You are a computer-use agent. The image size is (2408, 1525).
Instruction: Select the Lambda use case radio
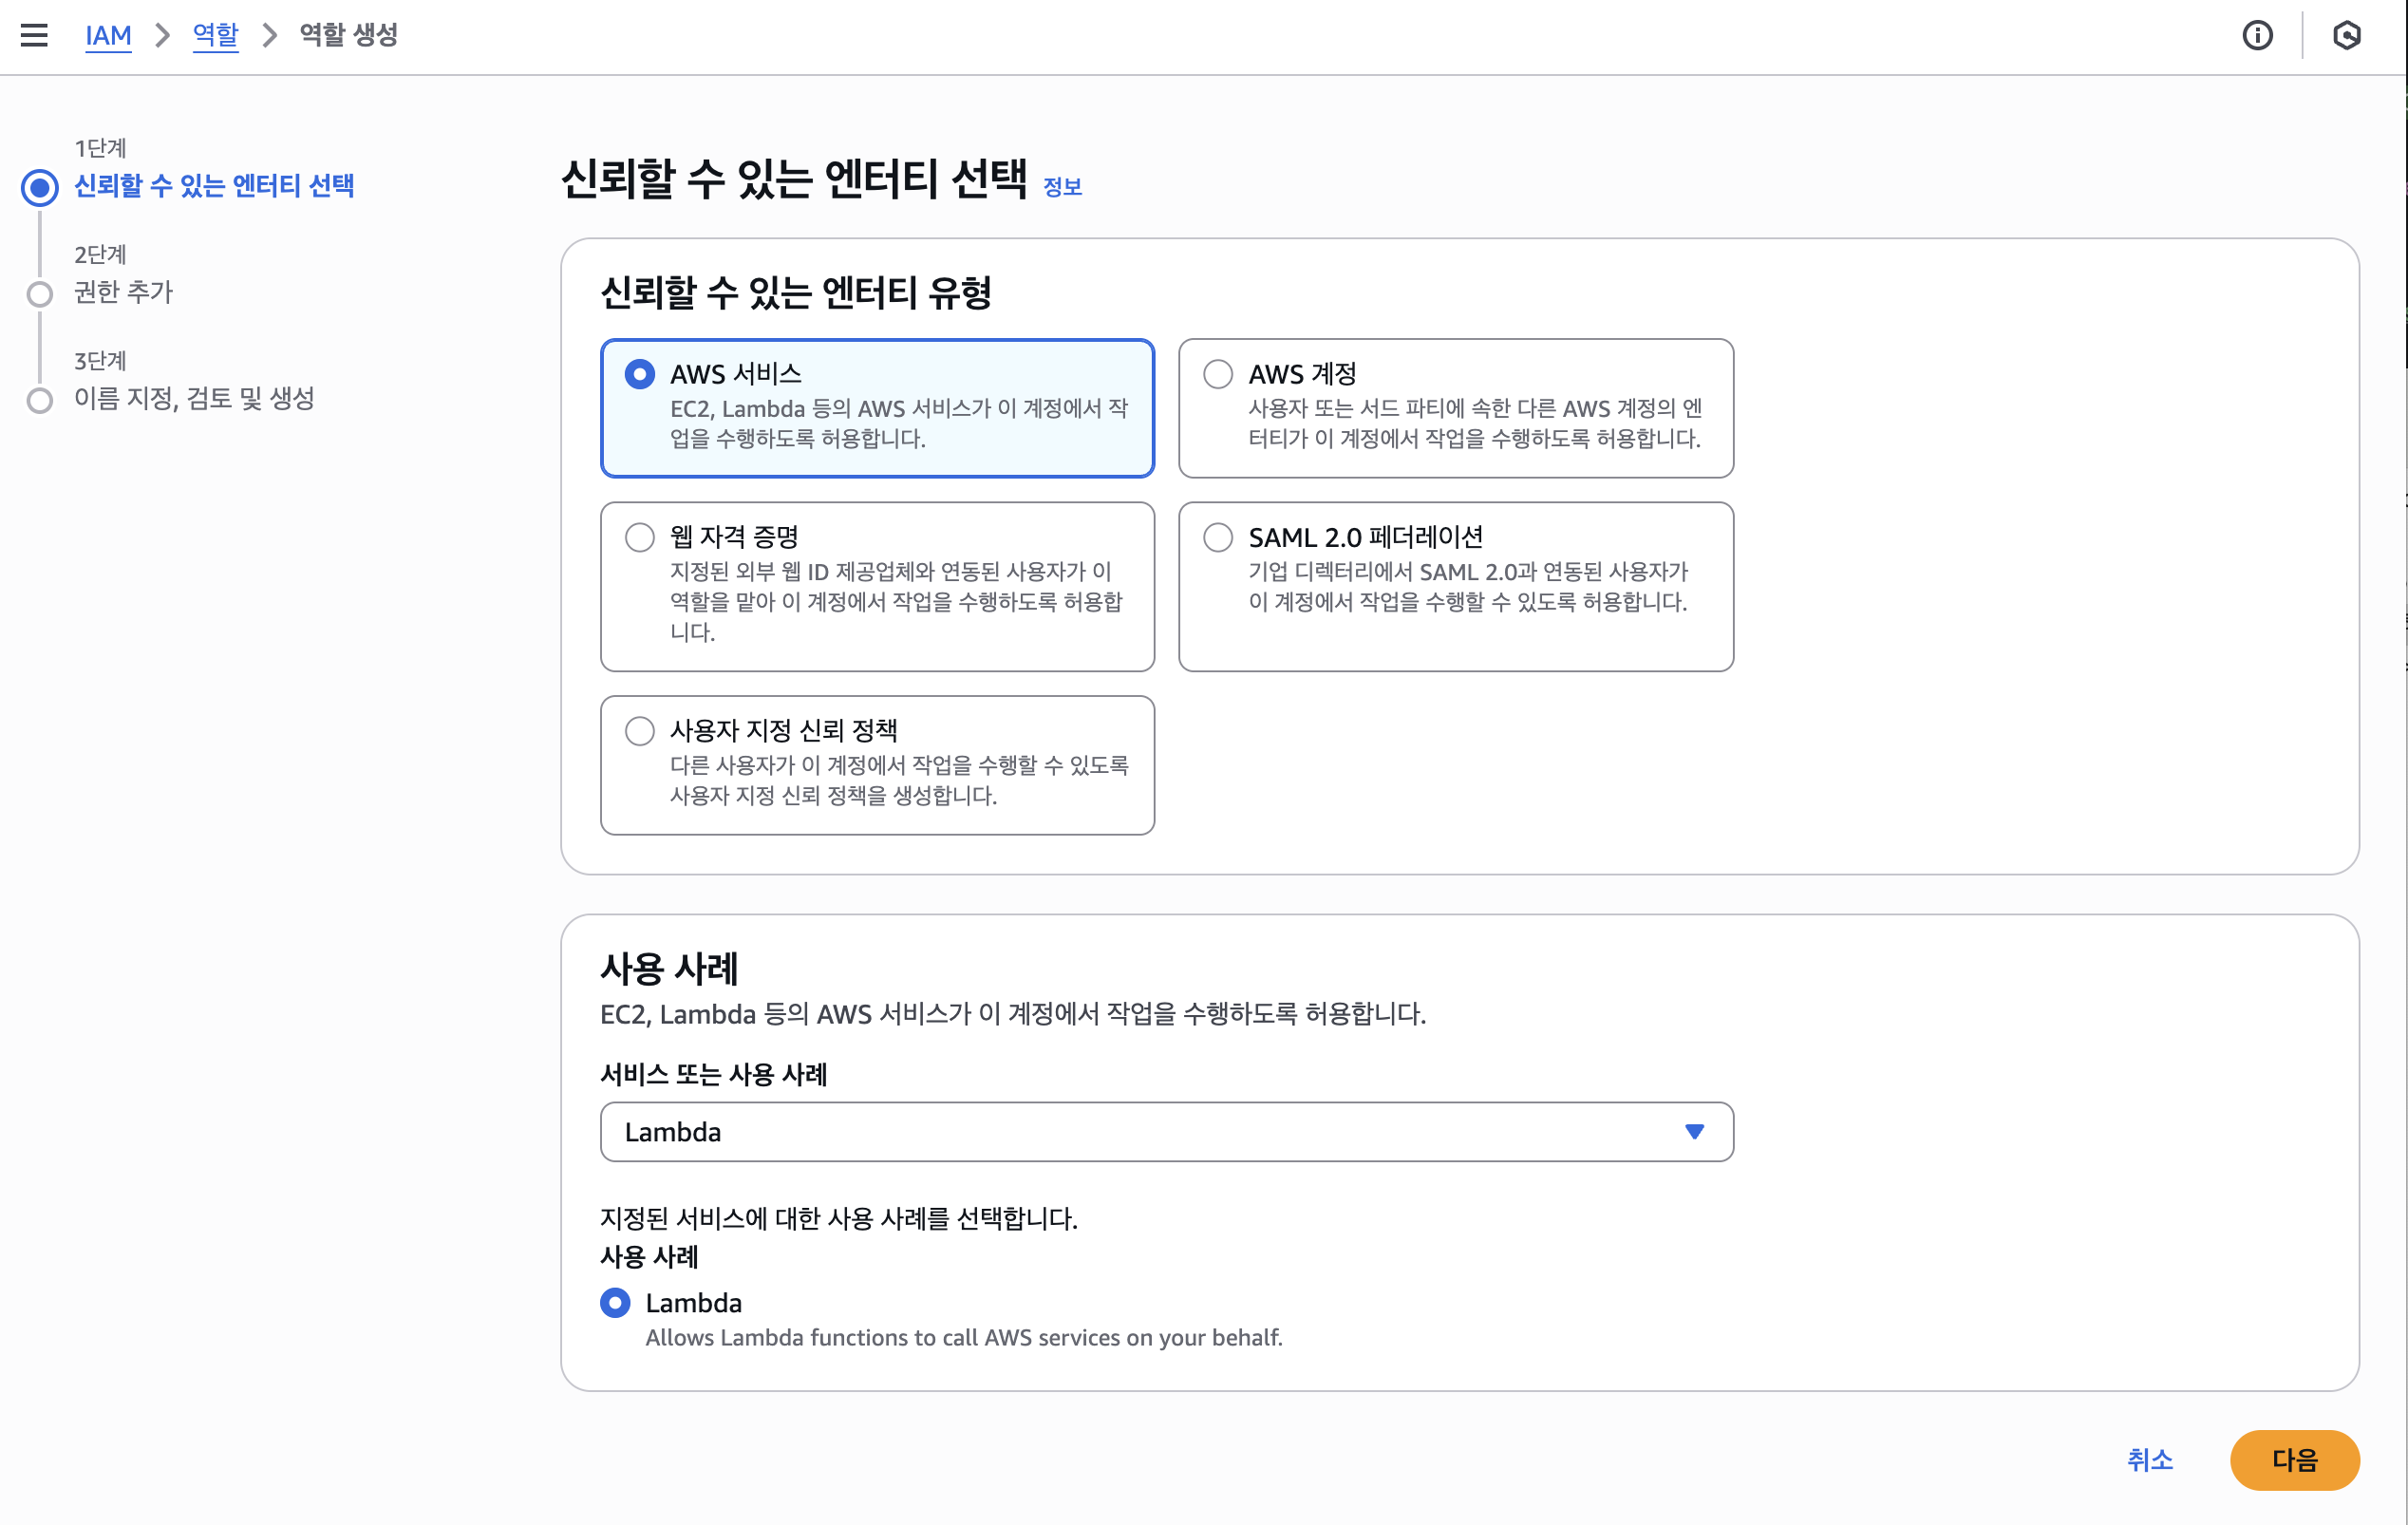click(x=615, y=1302)
